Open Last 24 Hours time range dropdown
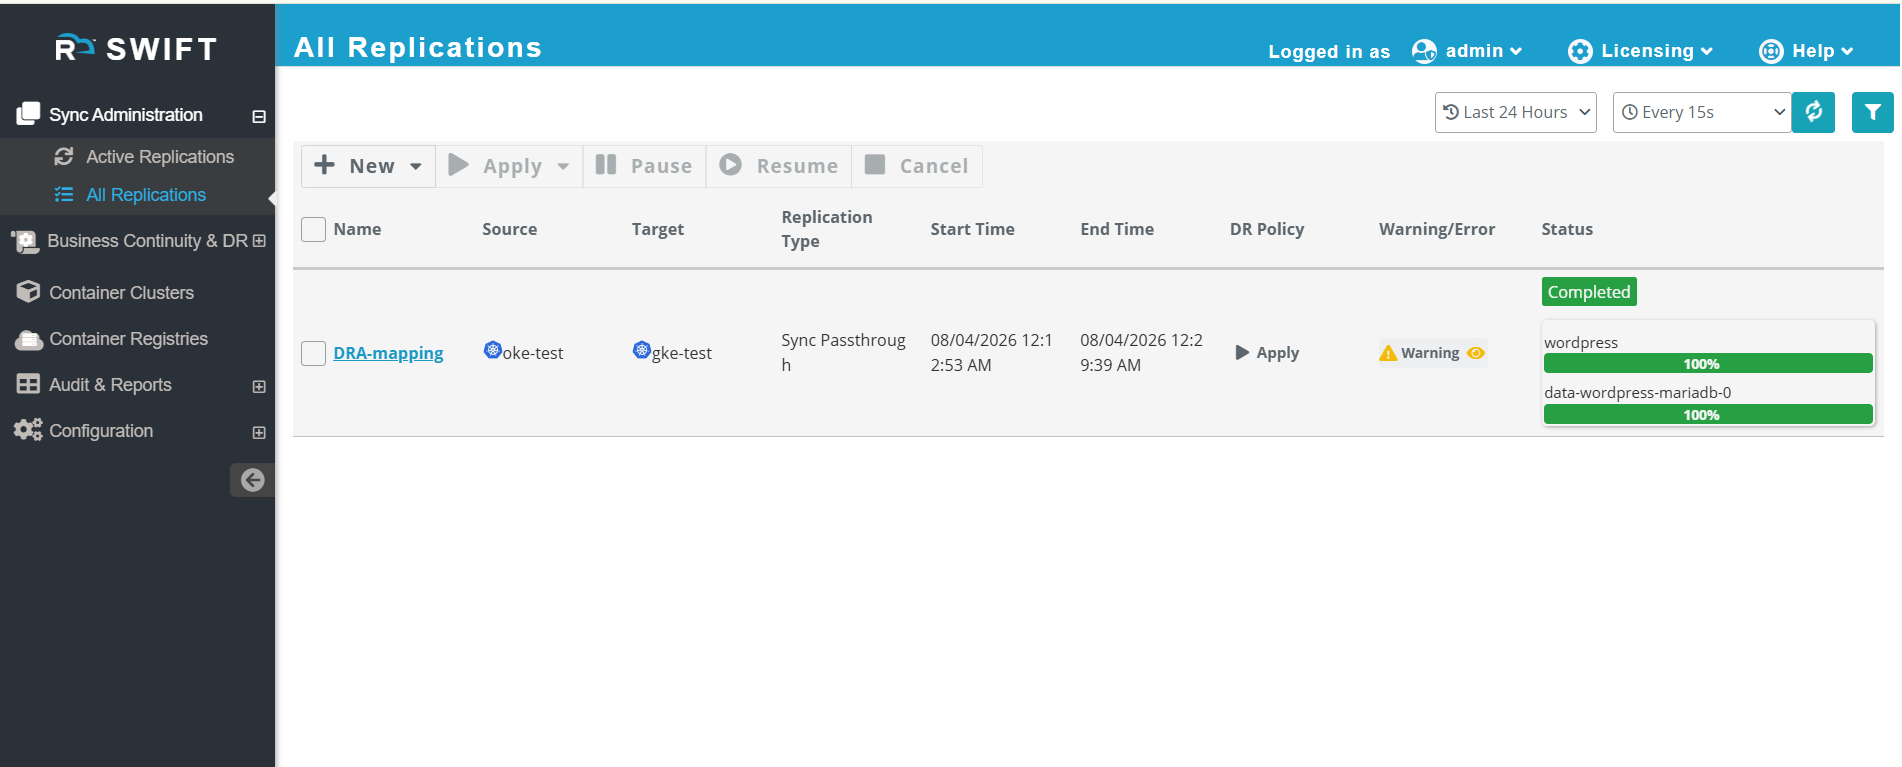Image resolution: width=1902 pixels, height=767 pixels. coord(1515,112)
